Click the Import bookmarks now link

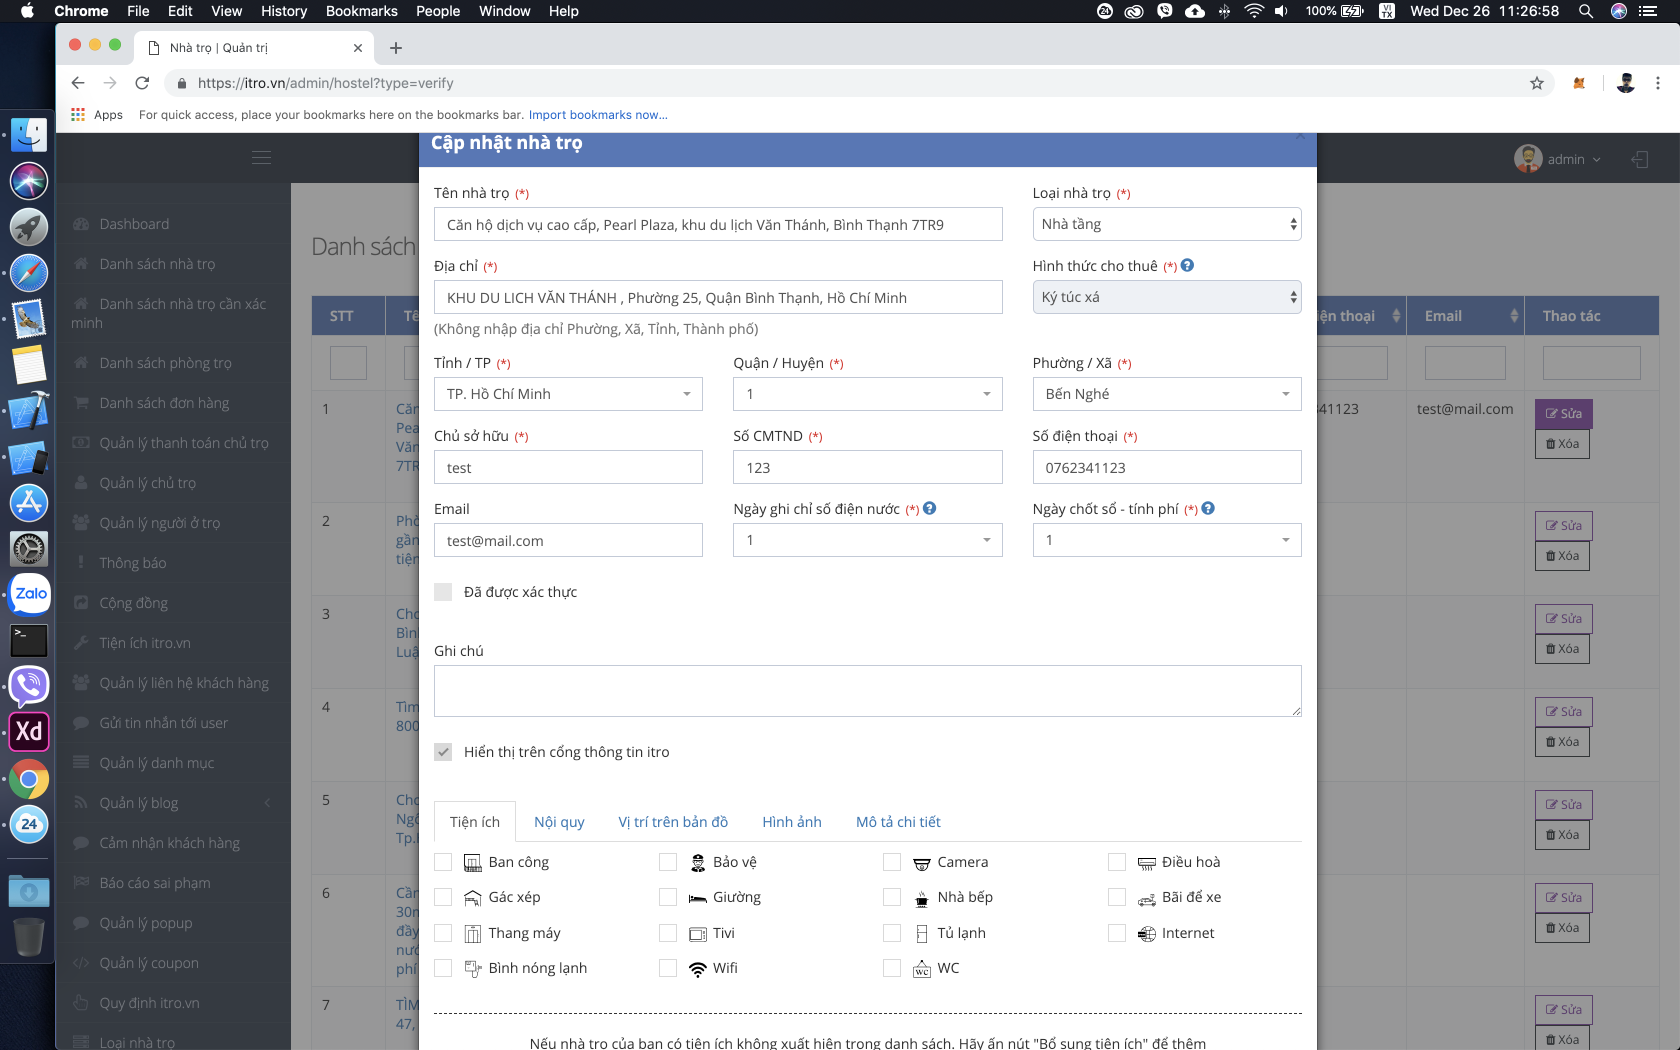click(x=598, y=115)
